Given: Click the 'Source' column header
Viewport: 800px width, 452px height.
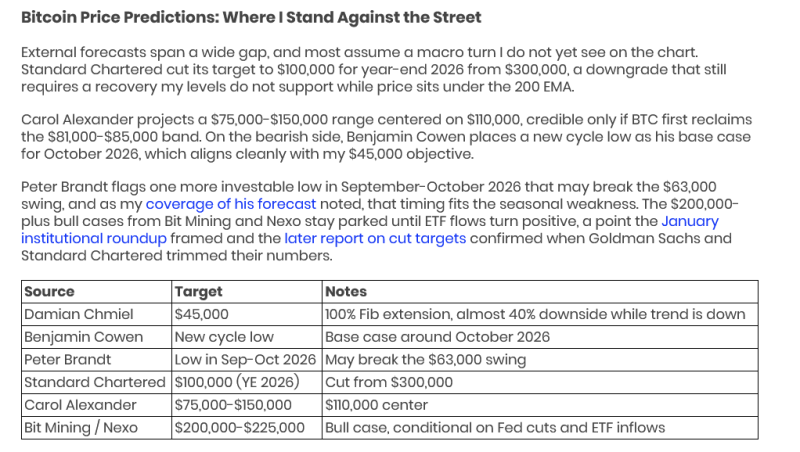Looking at the screenshot, I should (x=96, y=291).
